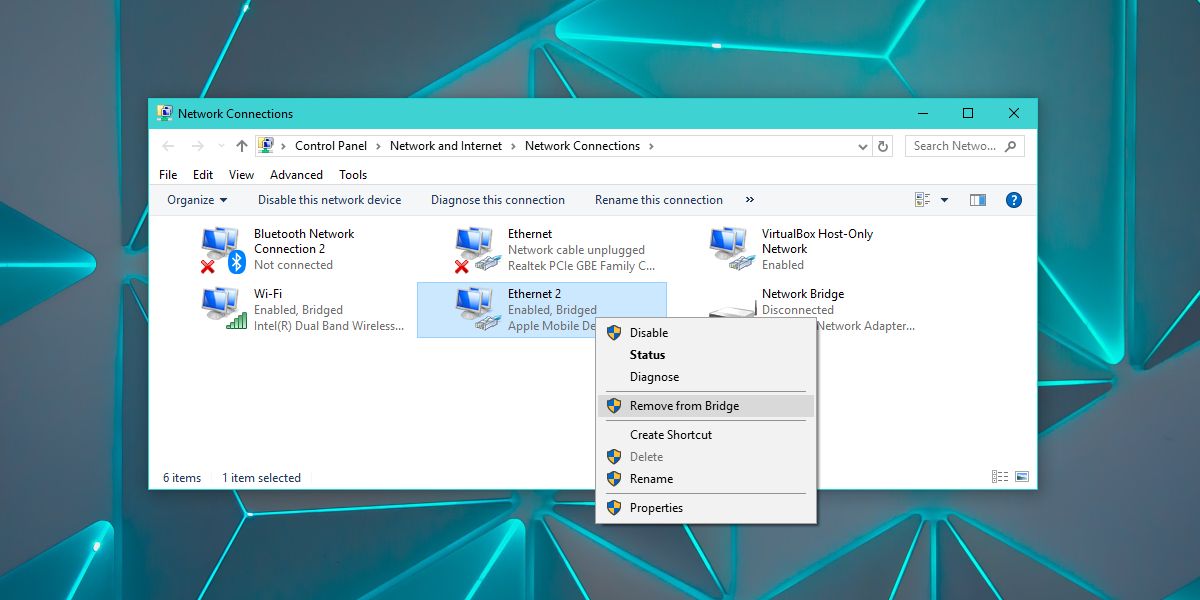Click the Search Network Connections field

[965, 146]
